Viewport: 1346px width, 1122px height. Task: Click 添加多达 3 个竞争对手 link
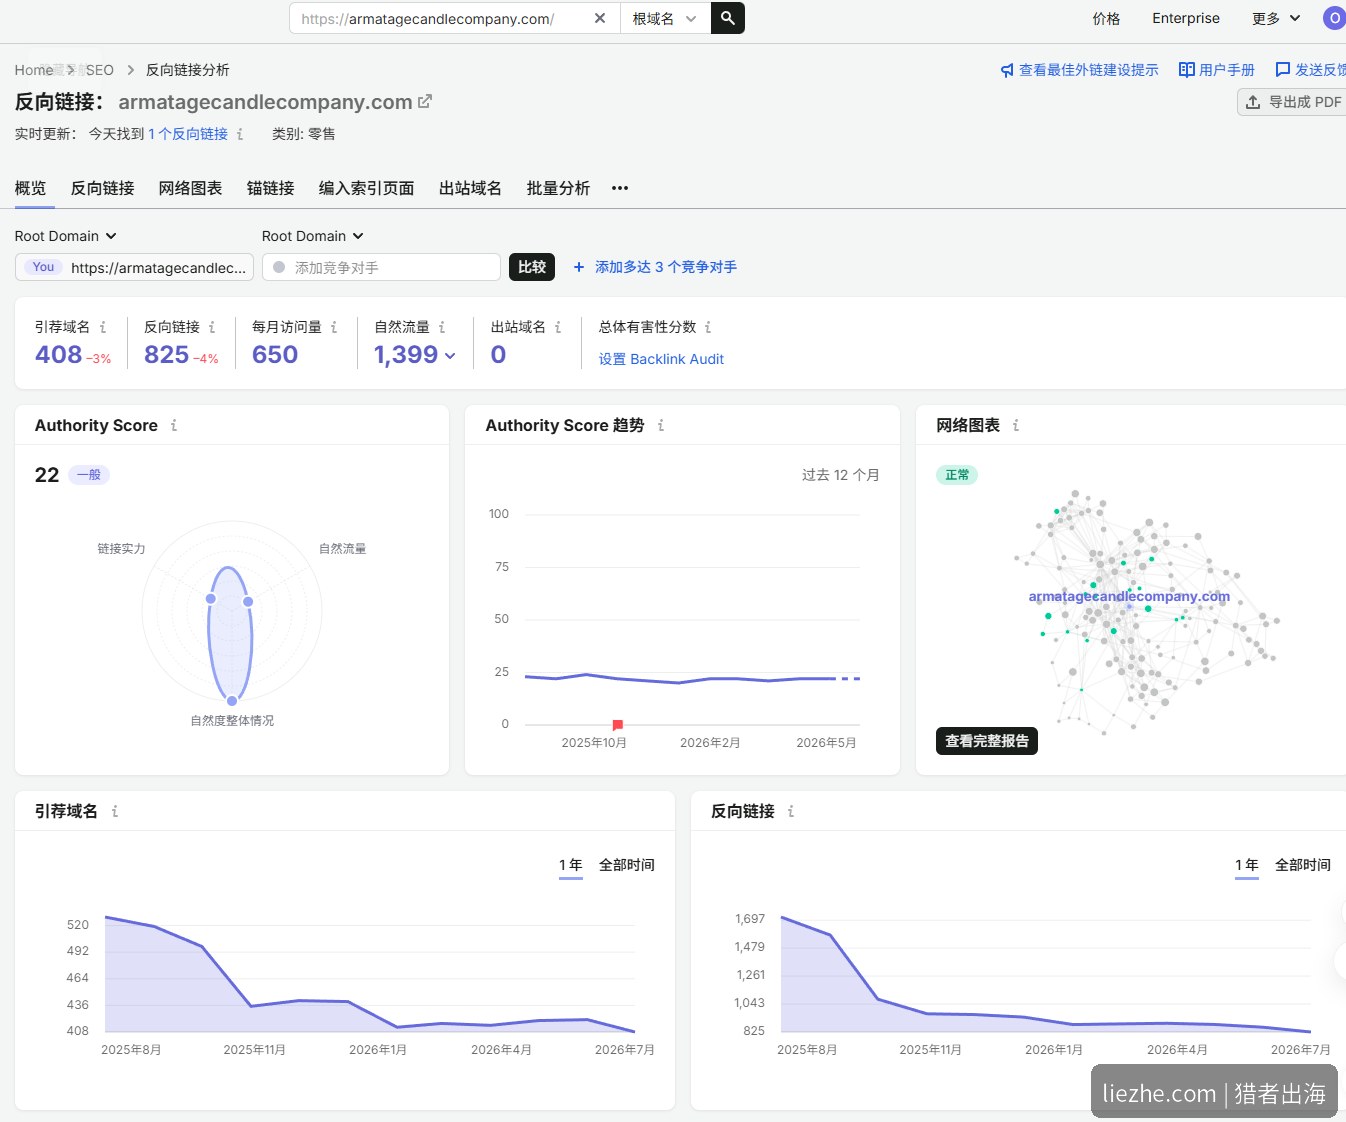coord(655,267)
